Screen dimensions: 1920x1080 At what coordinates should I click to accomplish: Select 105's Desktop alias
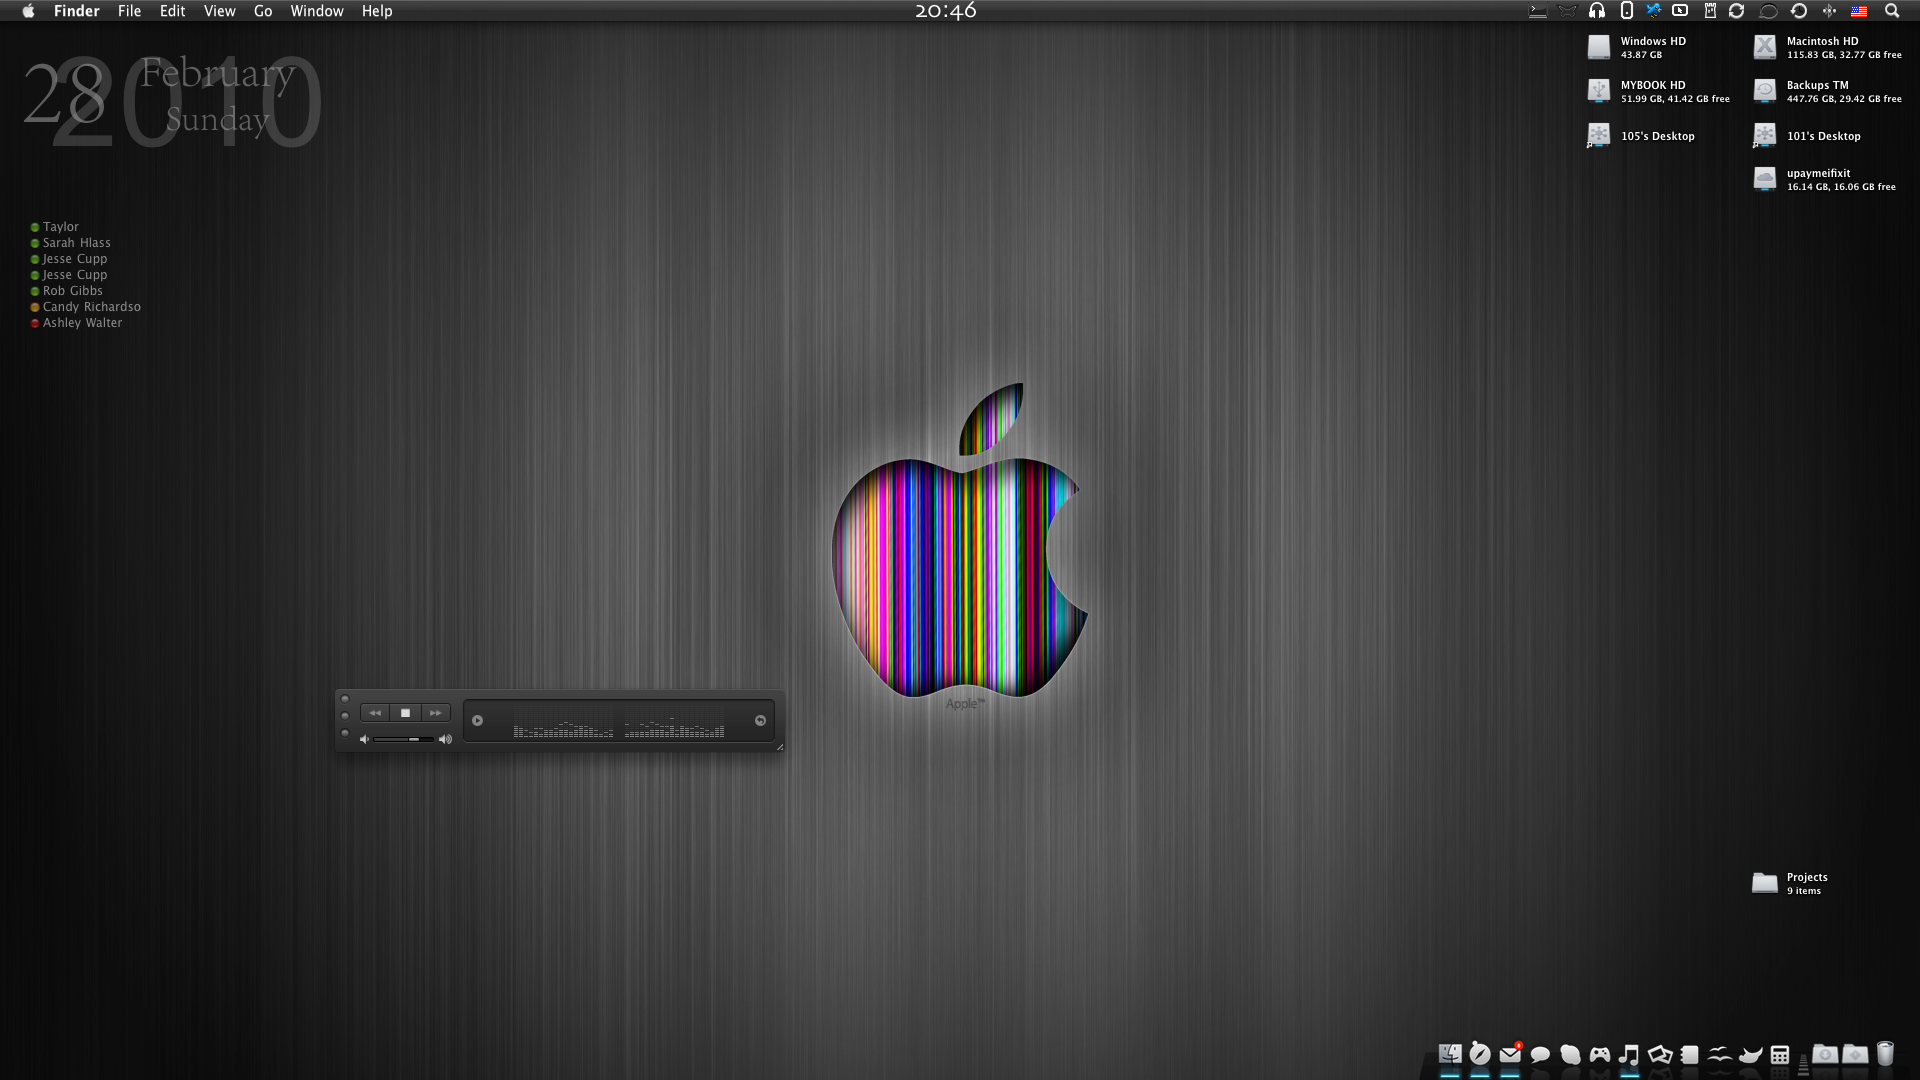click(x=1599, y=135)
